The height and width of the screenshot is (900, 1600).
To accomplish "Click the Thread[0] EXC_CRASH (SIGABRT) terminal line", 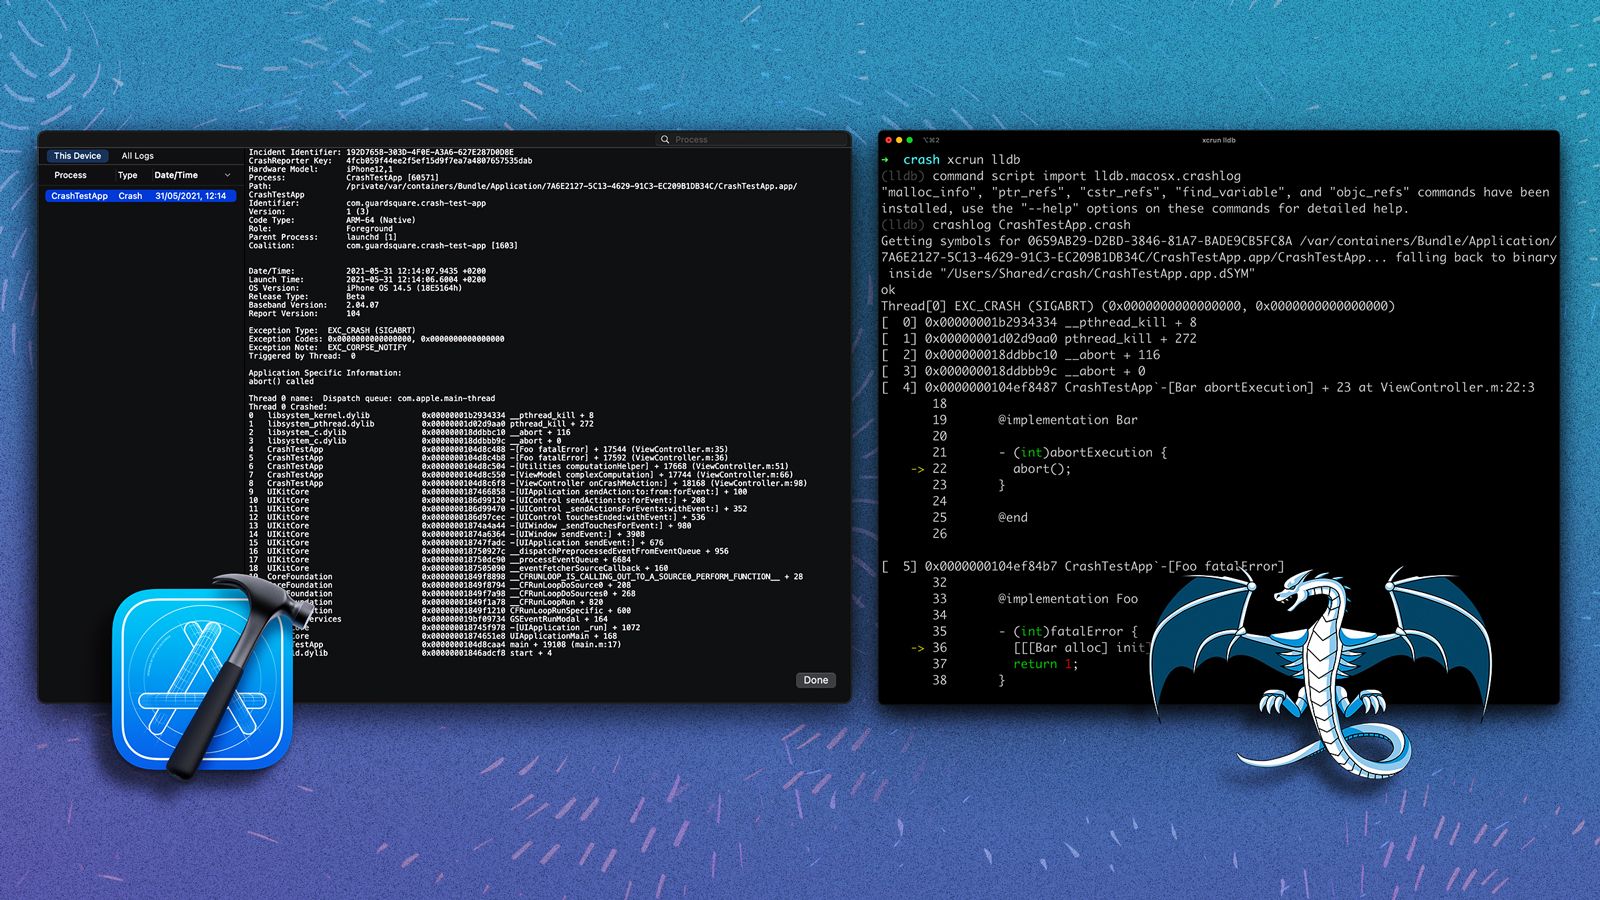I will tap(1138, 306).
